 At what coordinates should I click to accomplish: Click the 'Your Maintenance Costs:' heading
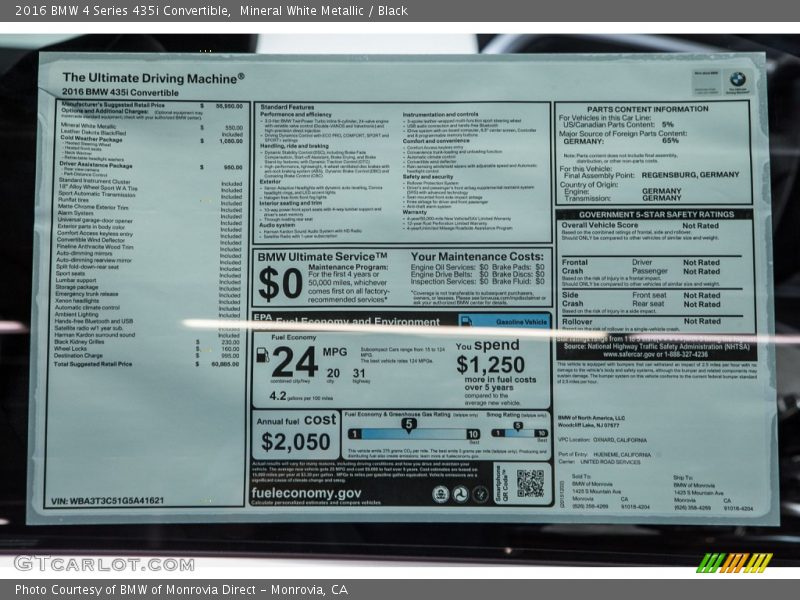click(x=478, y=257)
